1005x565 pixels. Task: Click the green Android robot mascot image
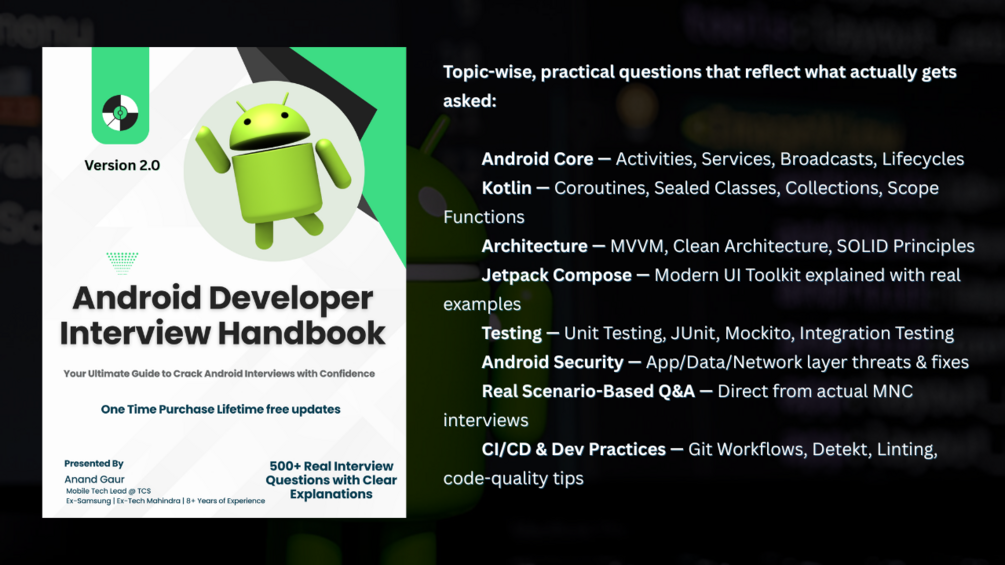tap(274, 170)
